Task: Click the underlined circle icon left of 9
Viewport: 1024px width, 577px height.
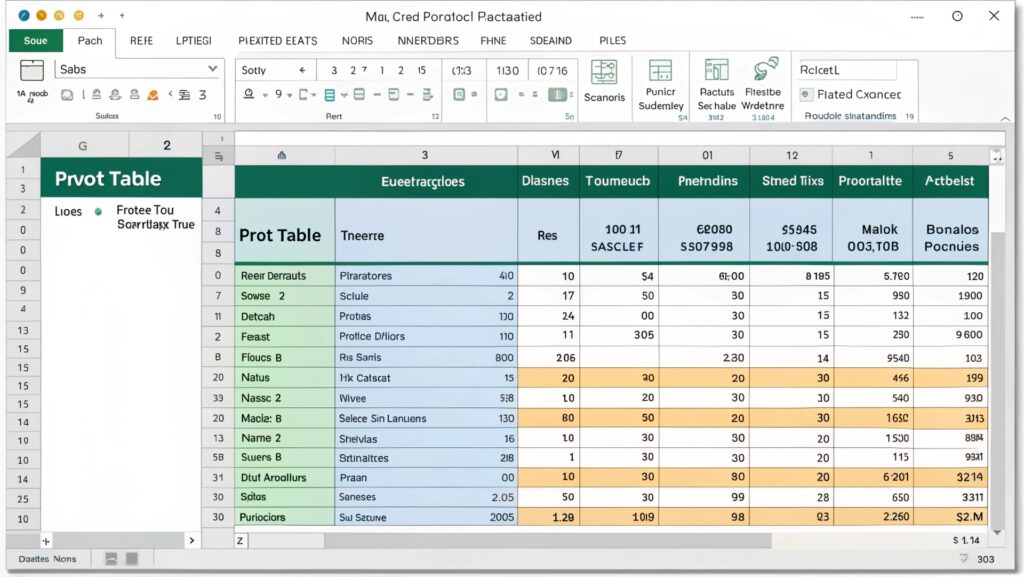Action: [249, 95]
